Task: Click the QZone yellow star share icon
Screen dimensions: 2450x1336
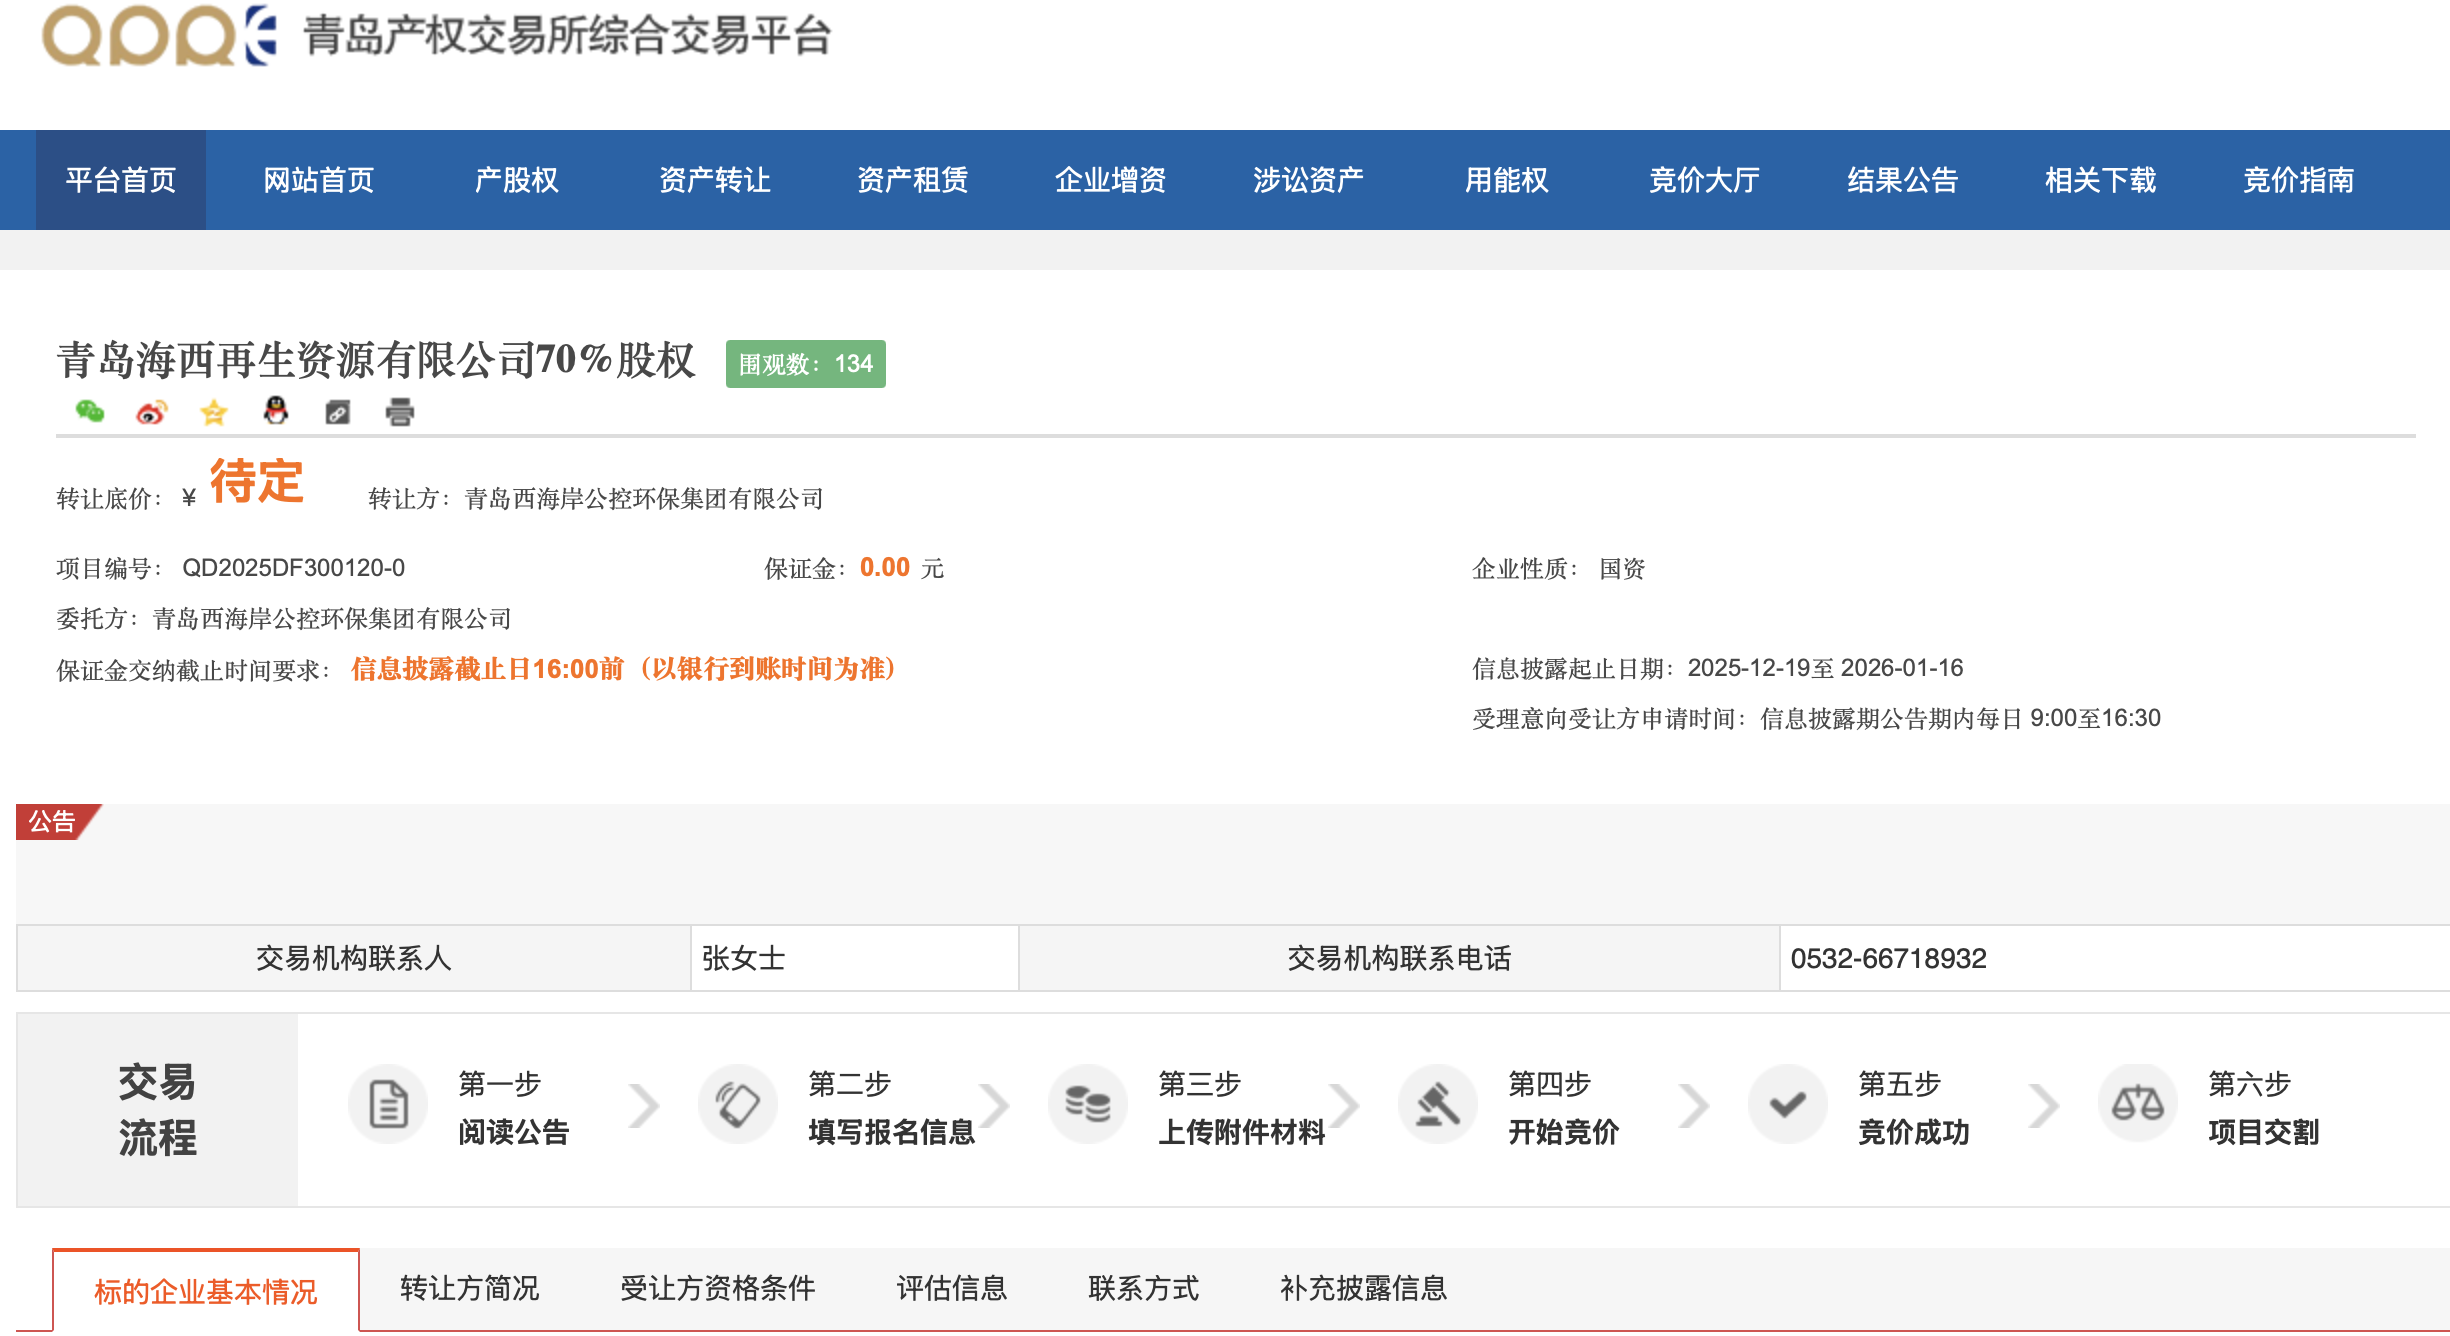Action: (214, 412)
